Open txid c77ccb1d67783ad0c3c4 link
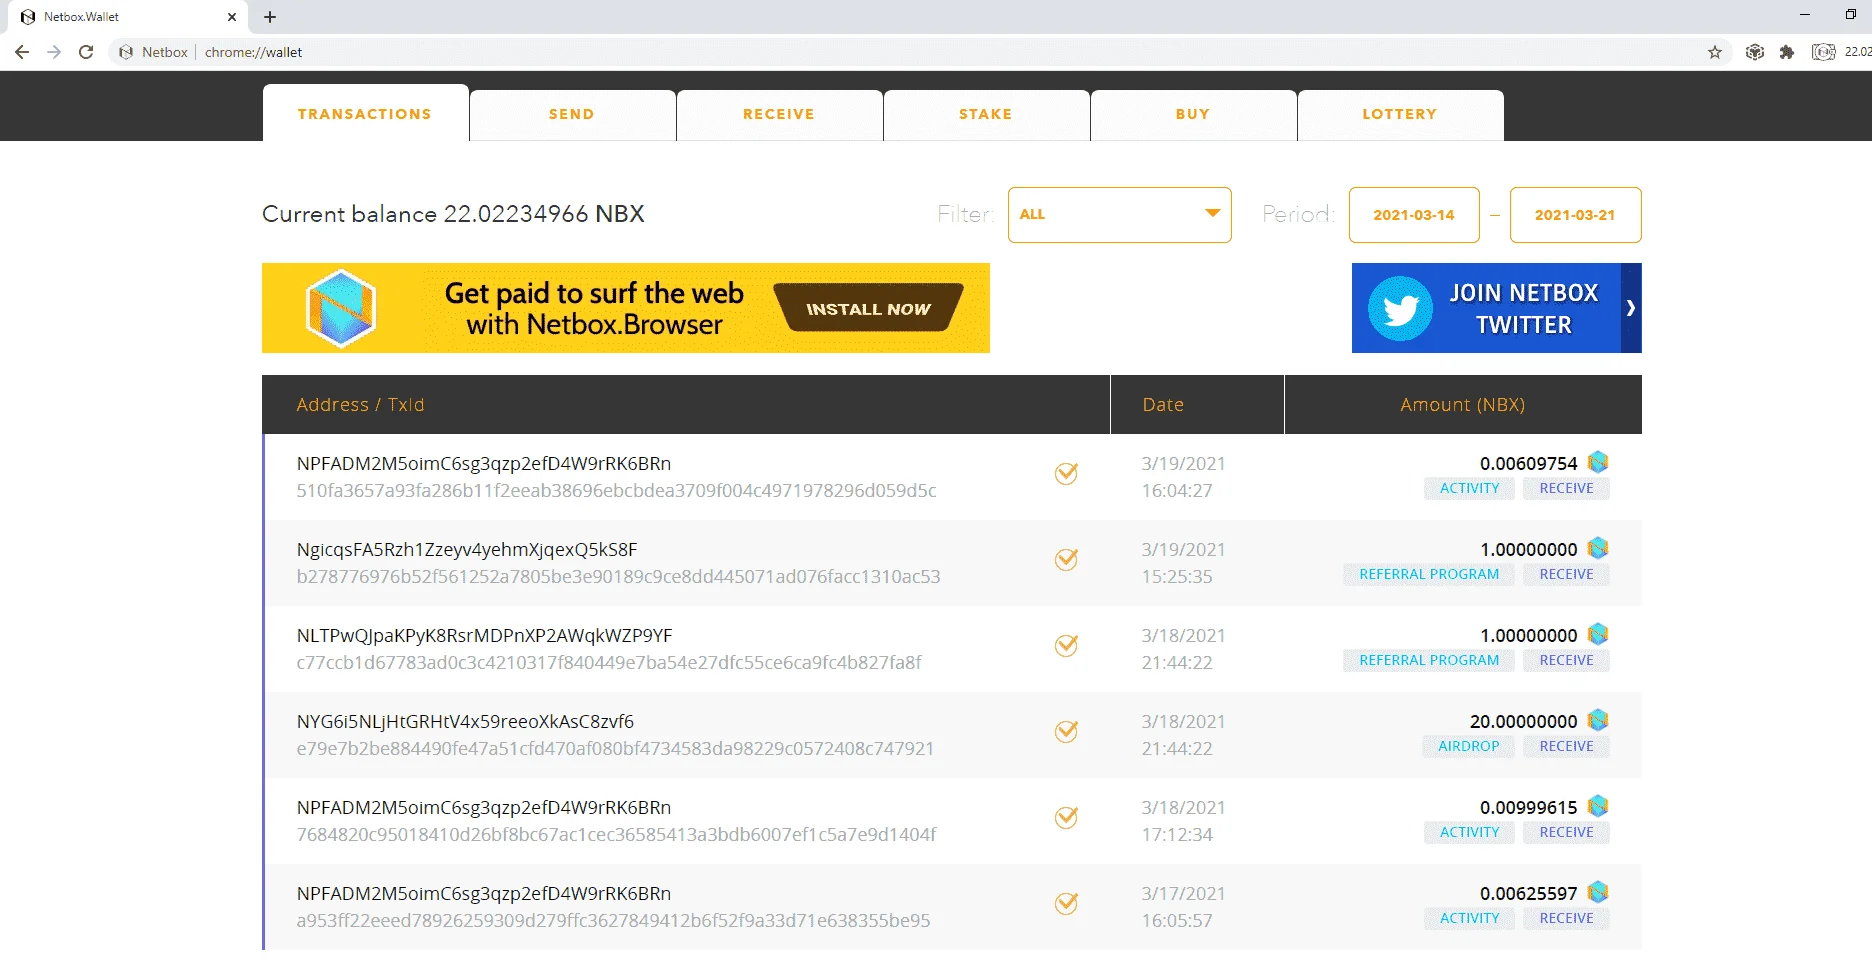The height and width of the screenshot is (976, 1872). pyautogui.click(x=609, y=662)
